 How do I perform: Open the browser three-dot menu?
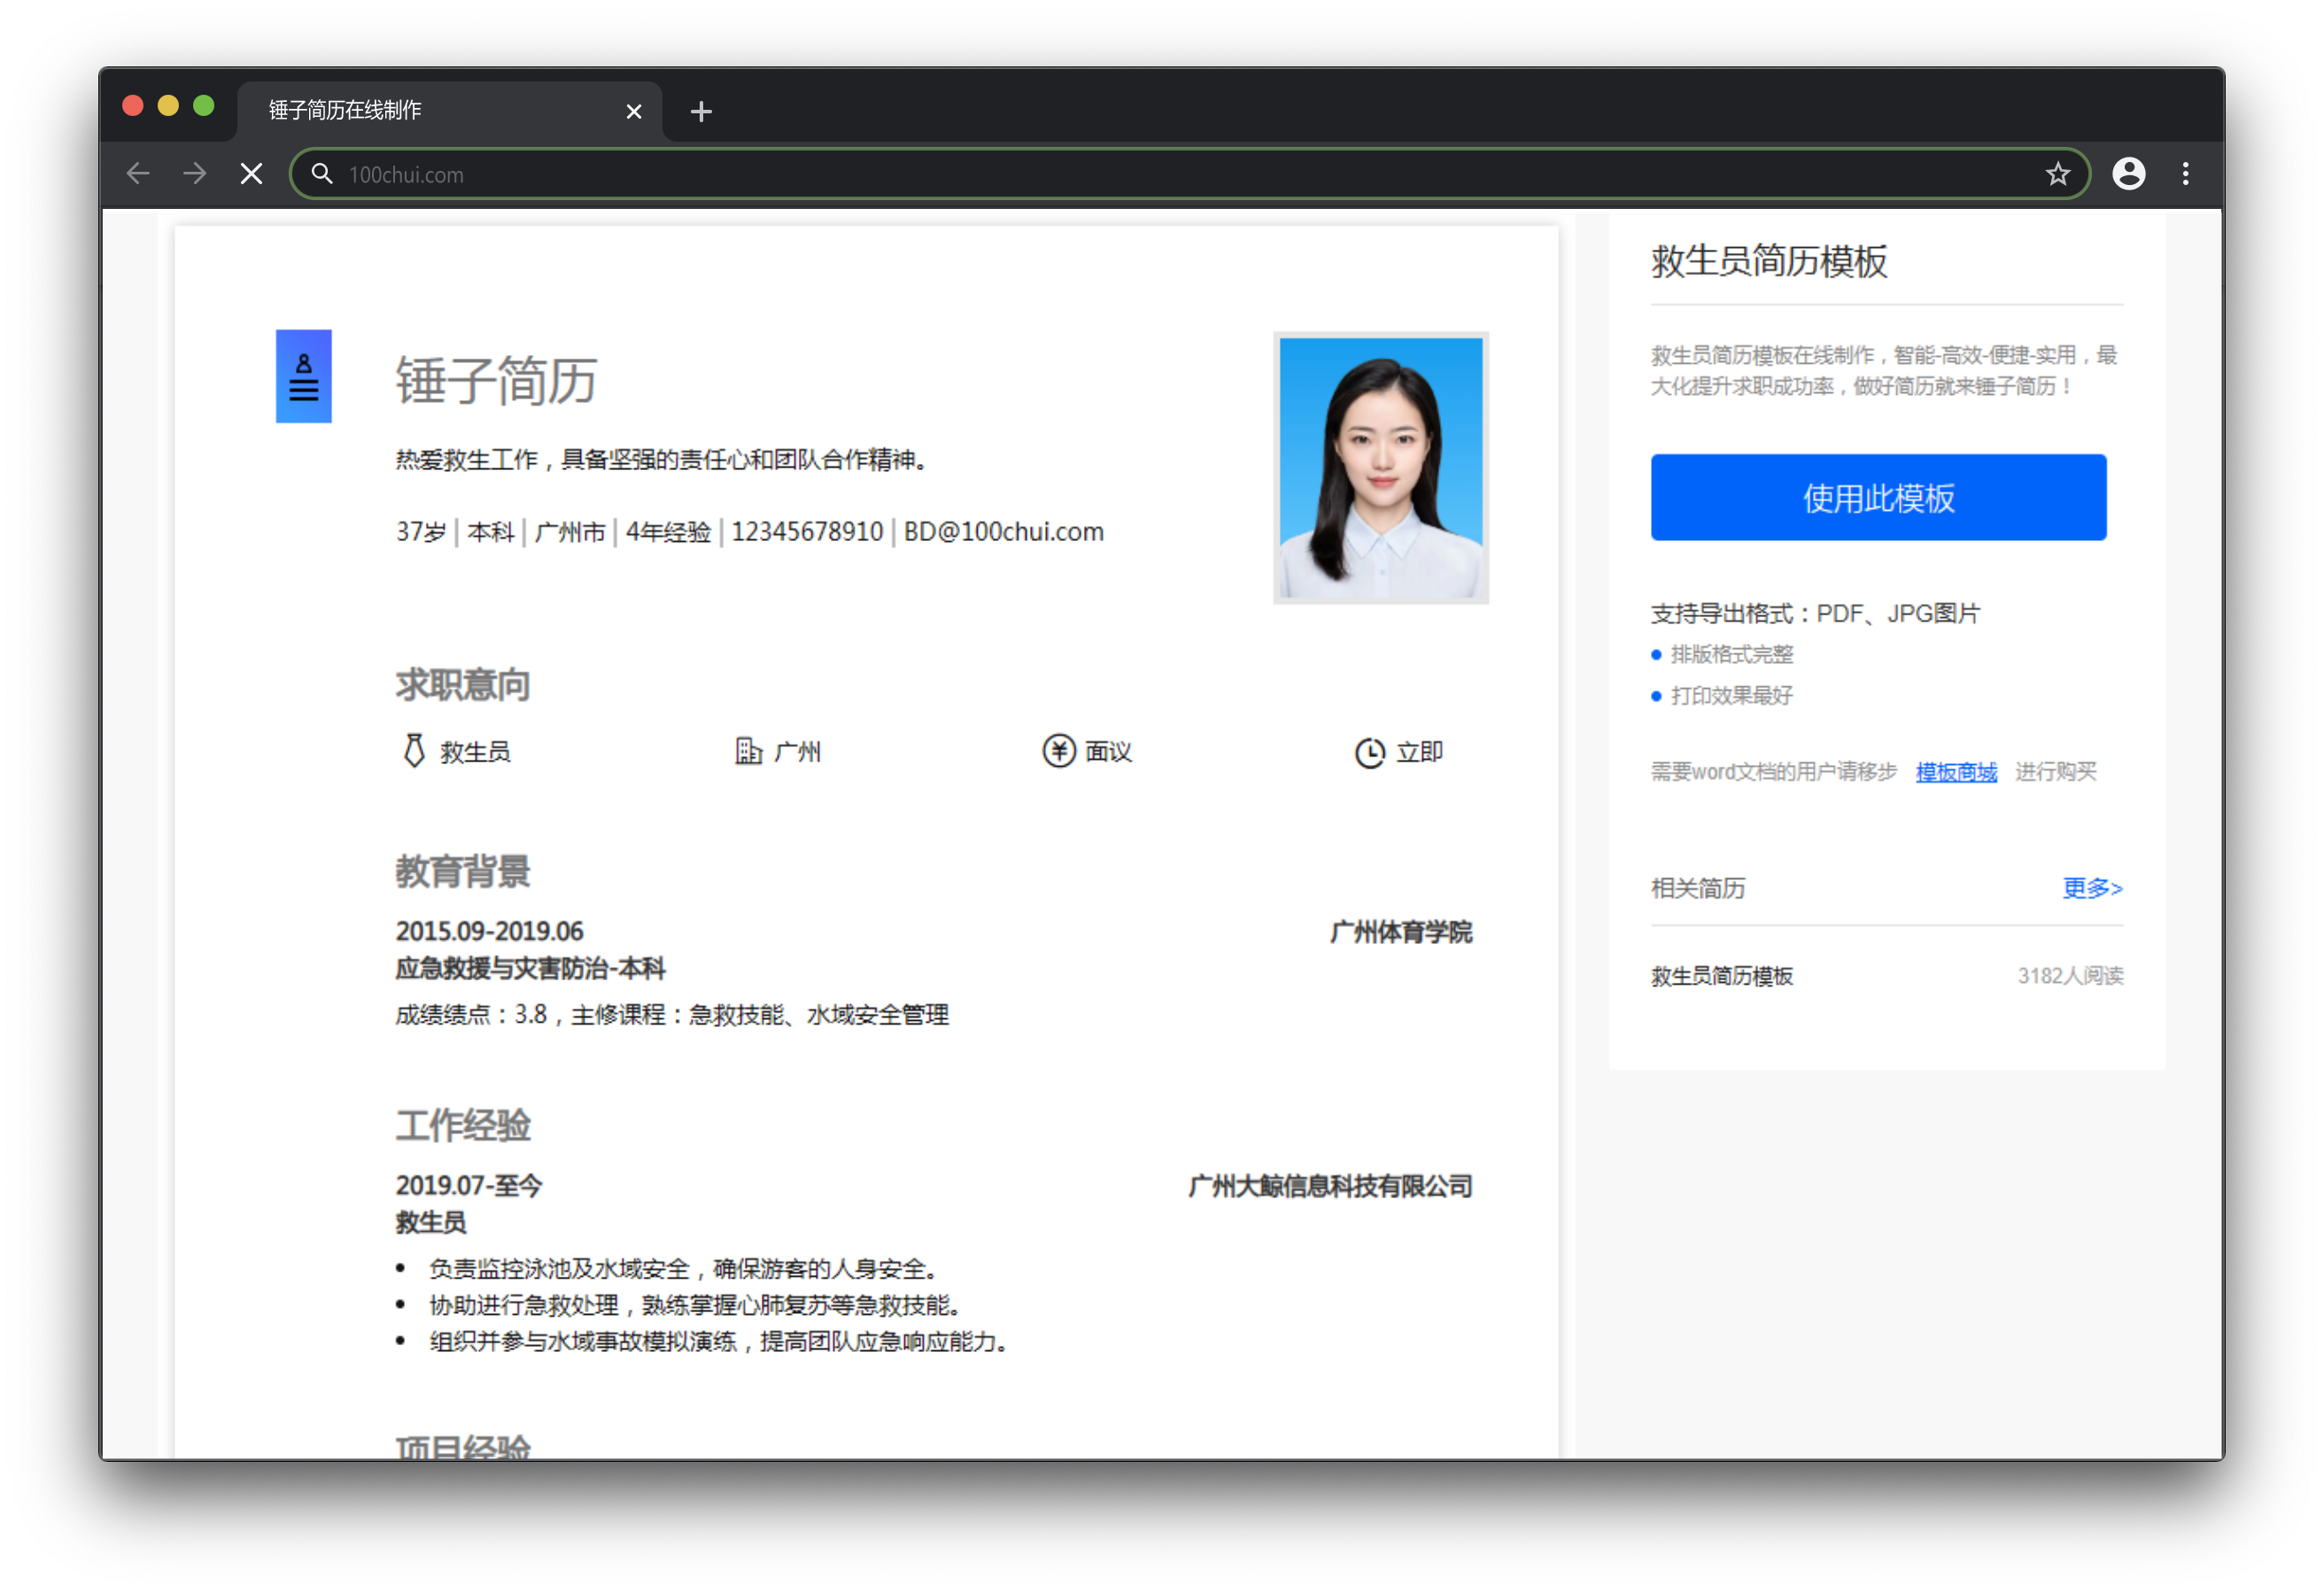[2185, 174]
